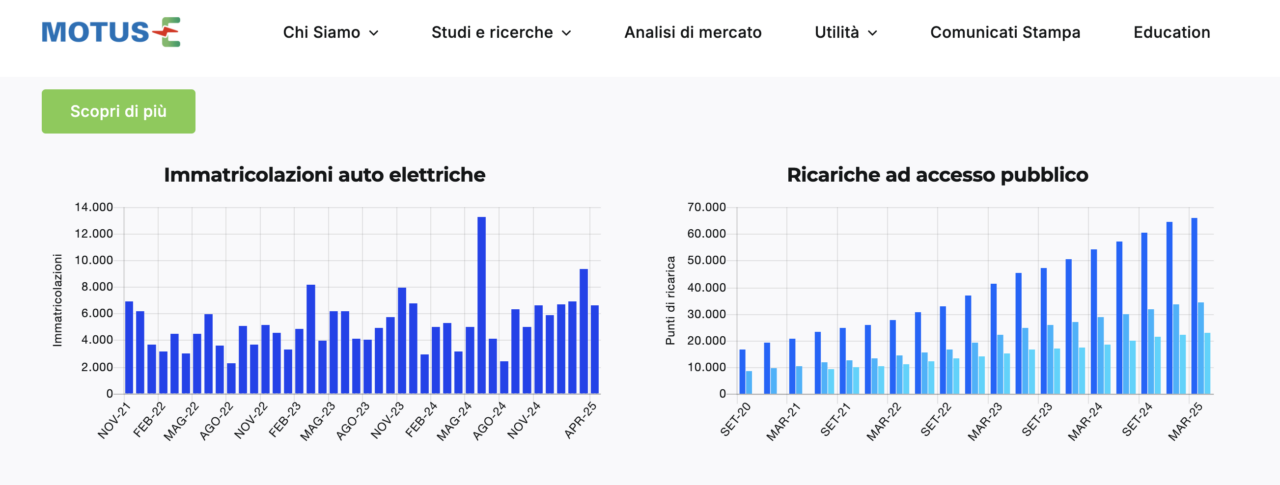This screenshot has width=1280, height=485.
Task: Select the tallest dark blue bar in Ricariche chart
Action: (1194, 306)
